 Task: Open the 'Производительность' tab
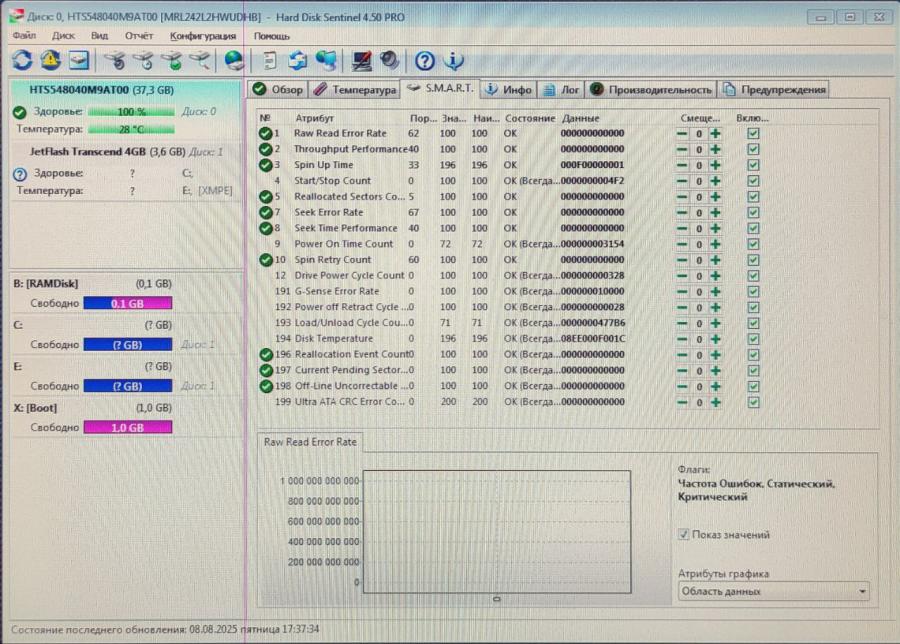tap(651, 89)
